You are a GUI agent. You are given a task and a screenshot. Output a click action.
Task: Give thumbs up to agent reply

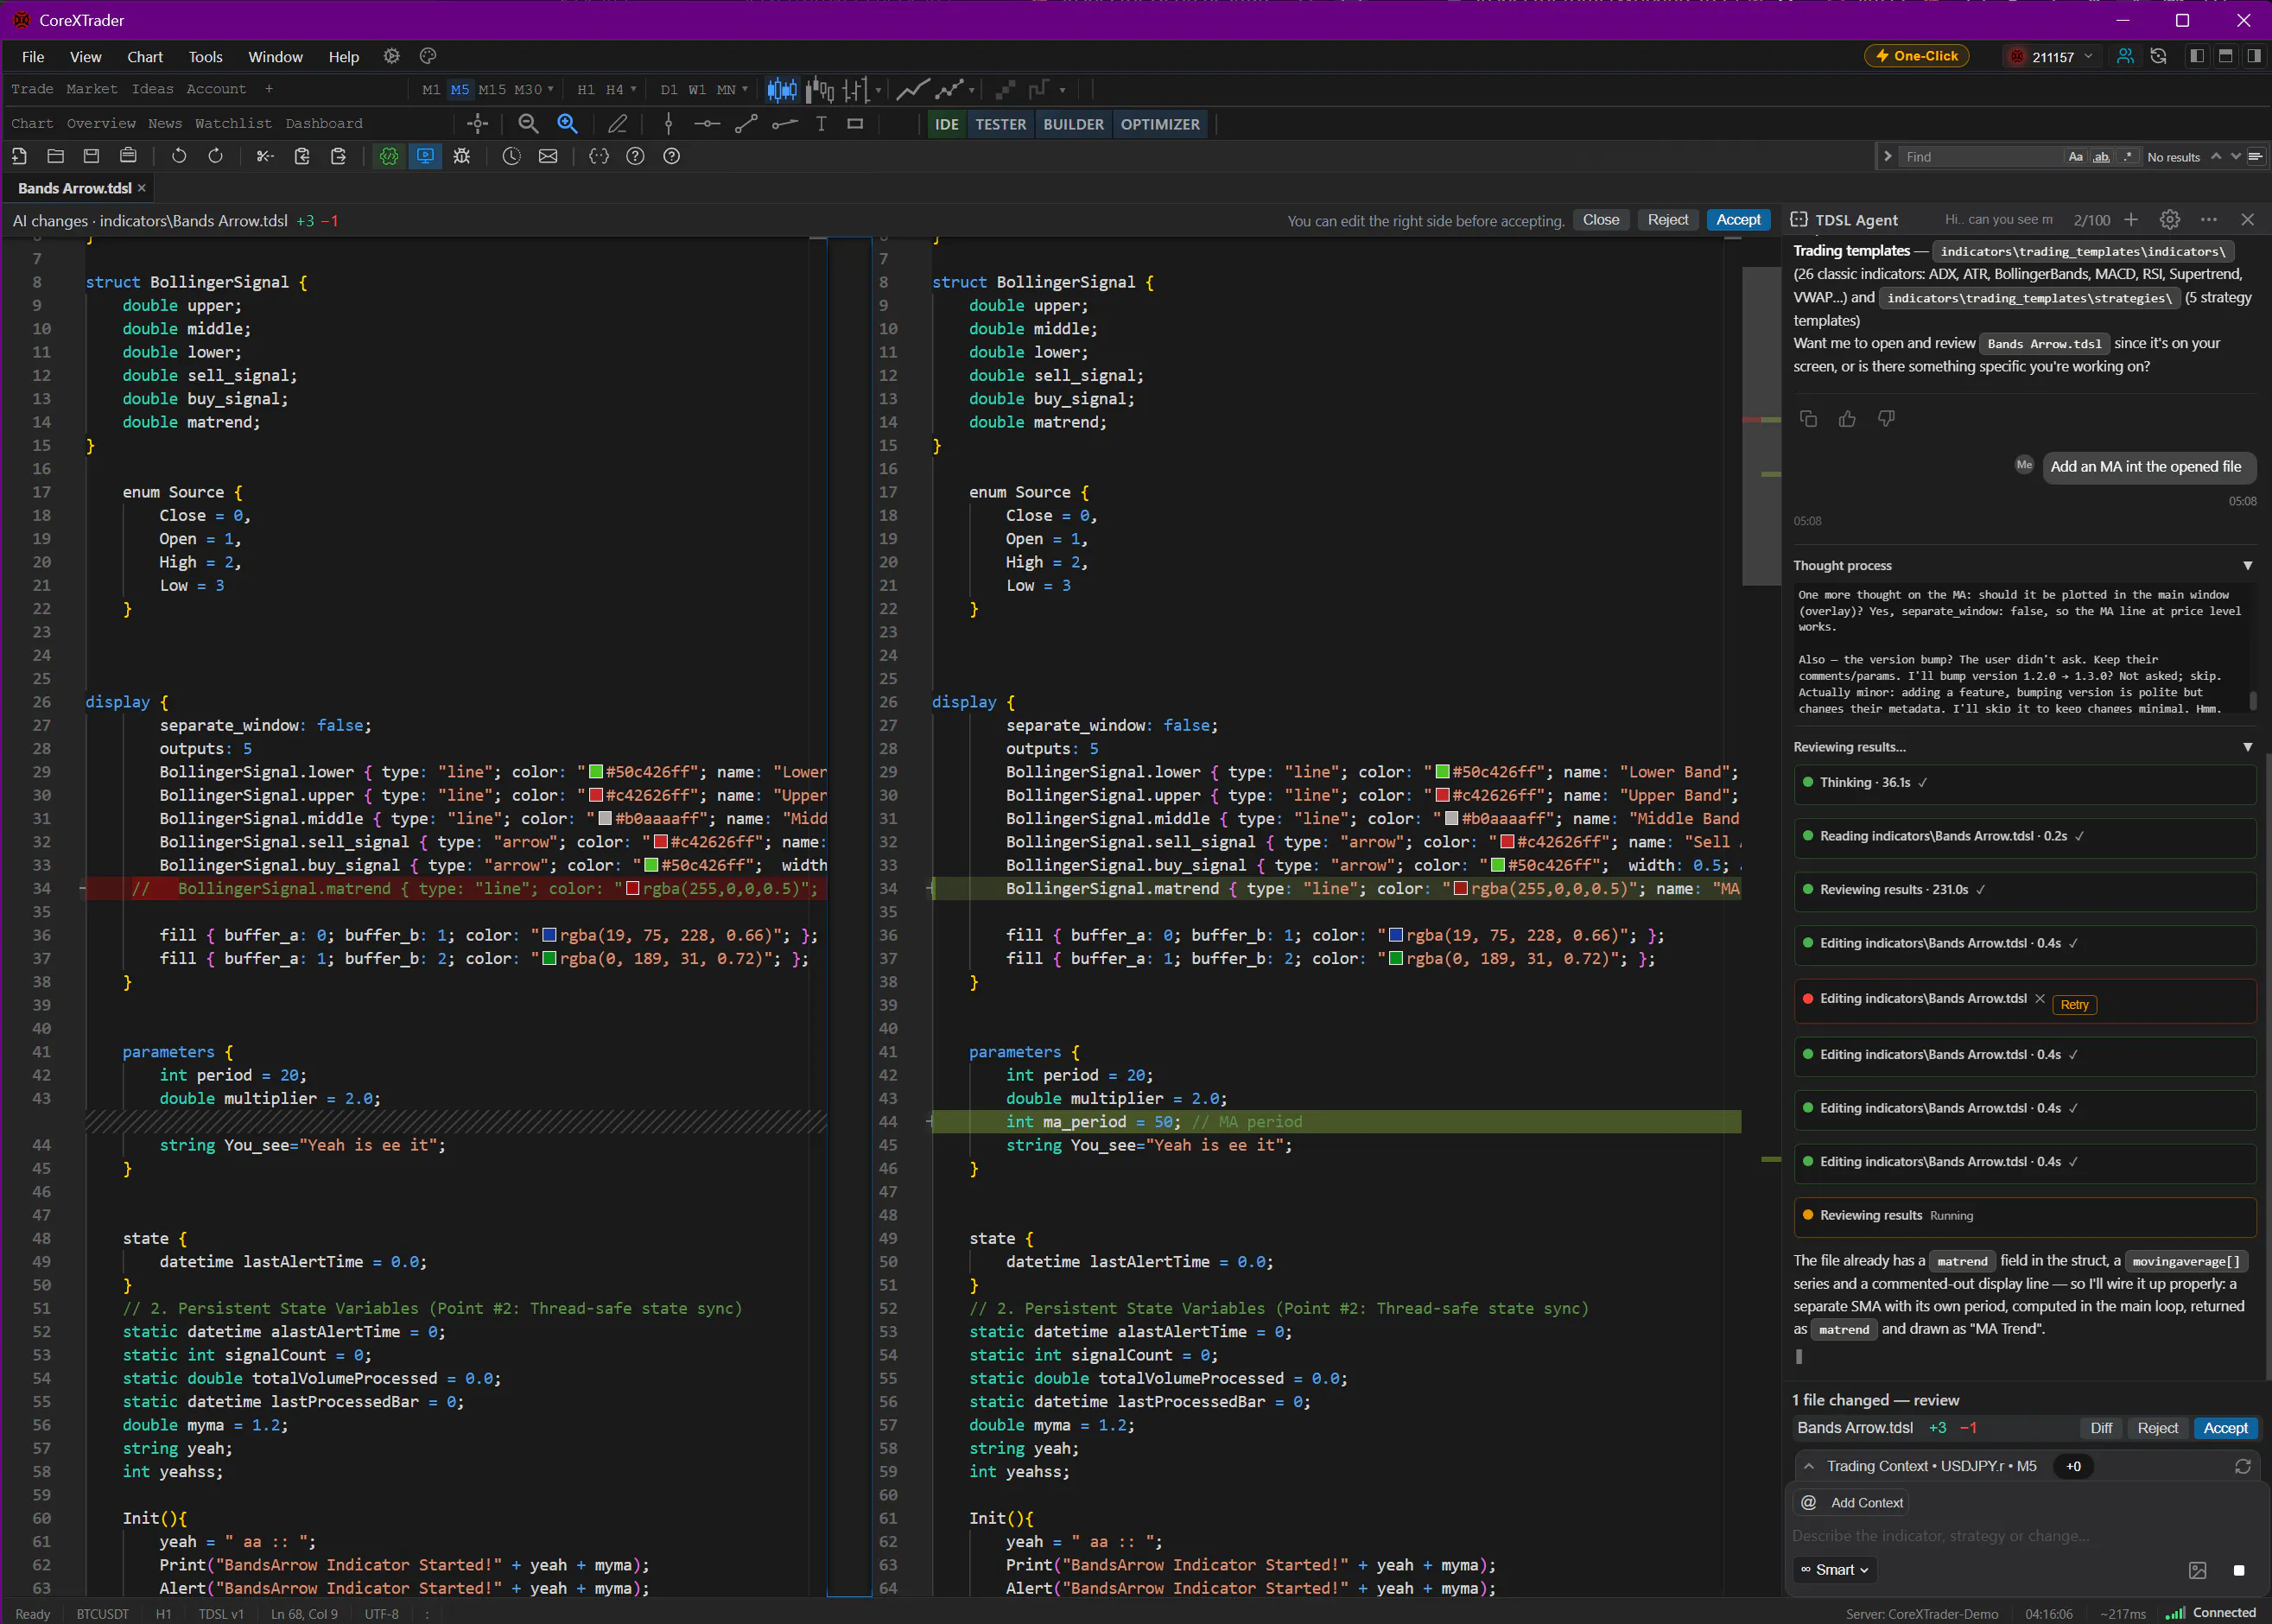1846,419
